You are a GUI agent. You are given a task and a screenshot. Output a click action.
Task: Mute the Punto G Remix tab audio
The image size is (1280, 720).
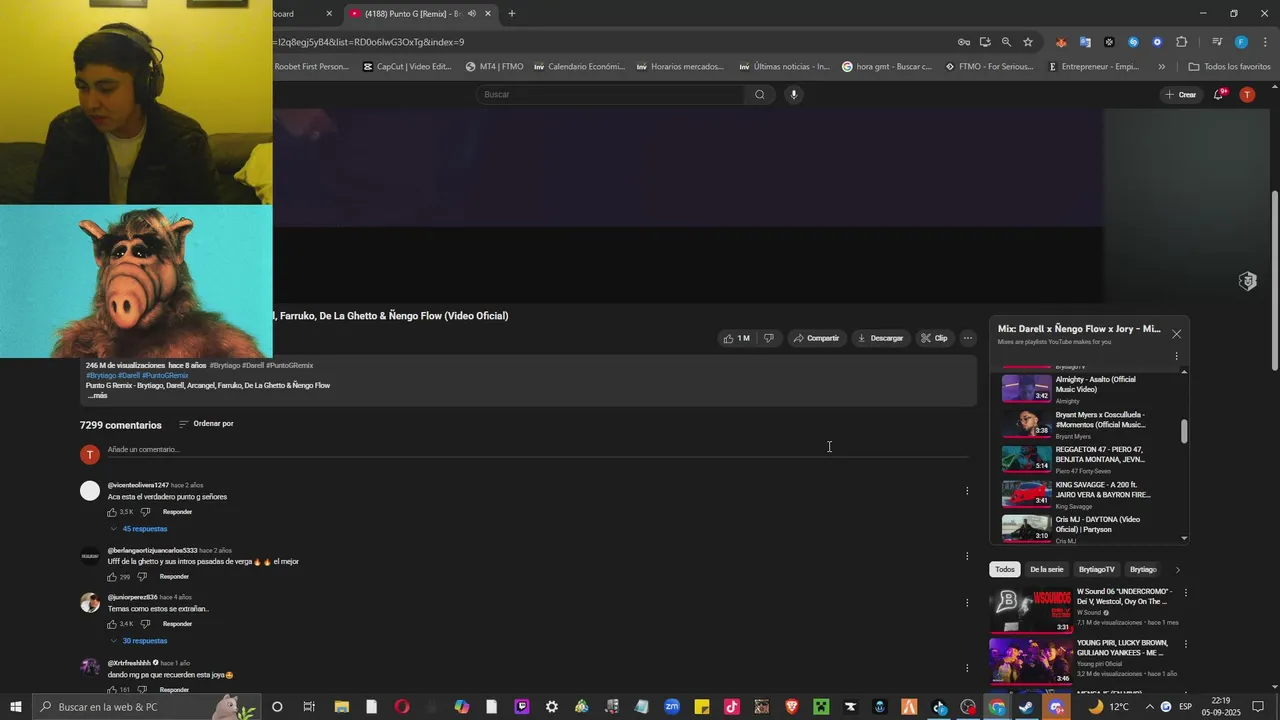tap(471, 14)
